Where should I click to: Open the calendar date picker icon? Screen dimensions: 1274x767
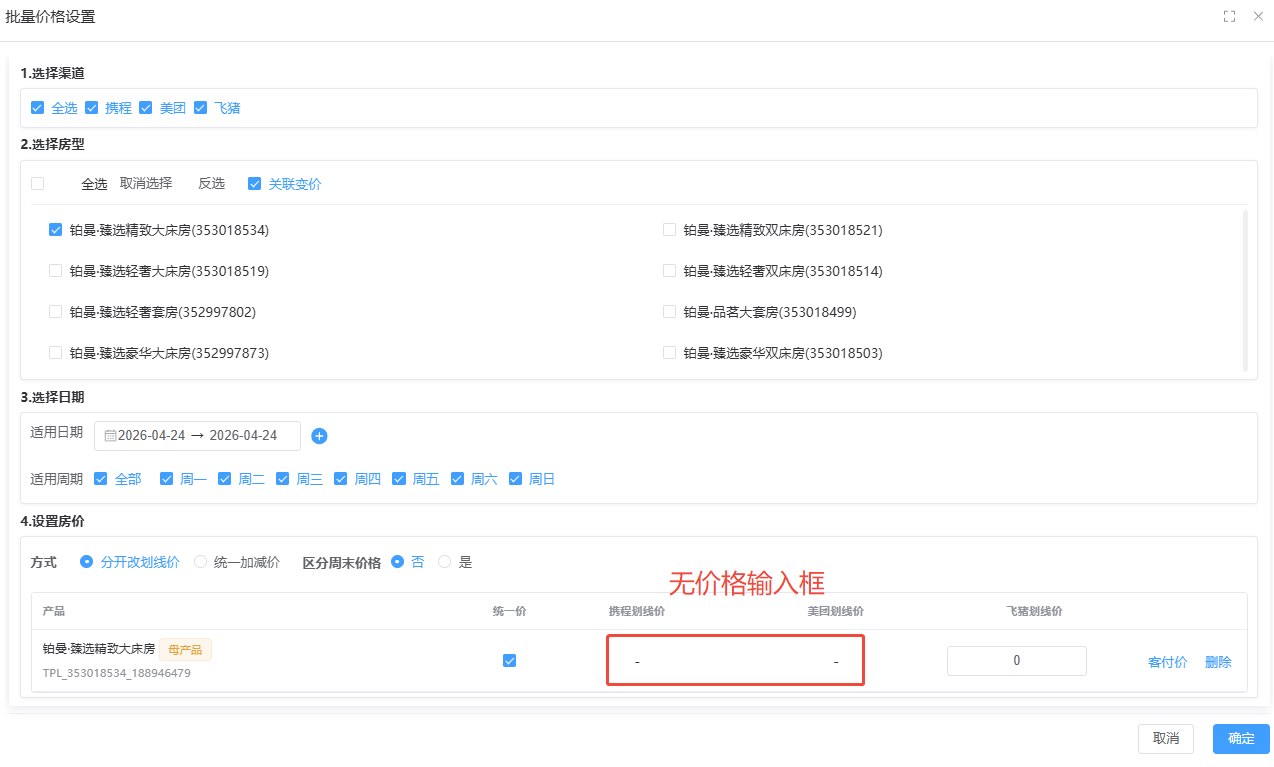click(x=113, y=435)
